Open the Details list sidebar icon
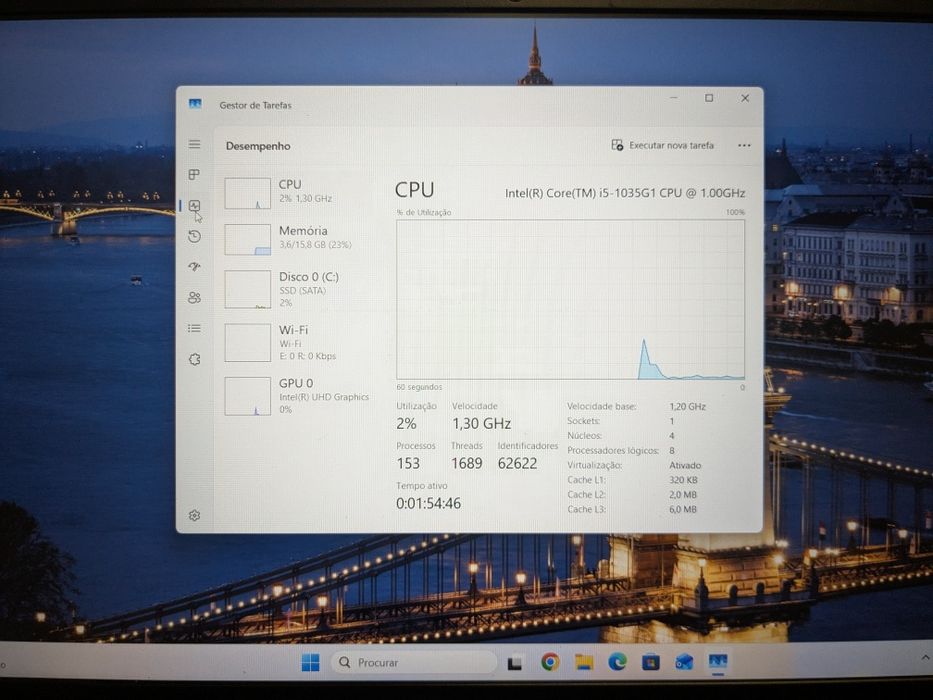This screenshot has width=933, height=700. (x=195, y=328)
